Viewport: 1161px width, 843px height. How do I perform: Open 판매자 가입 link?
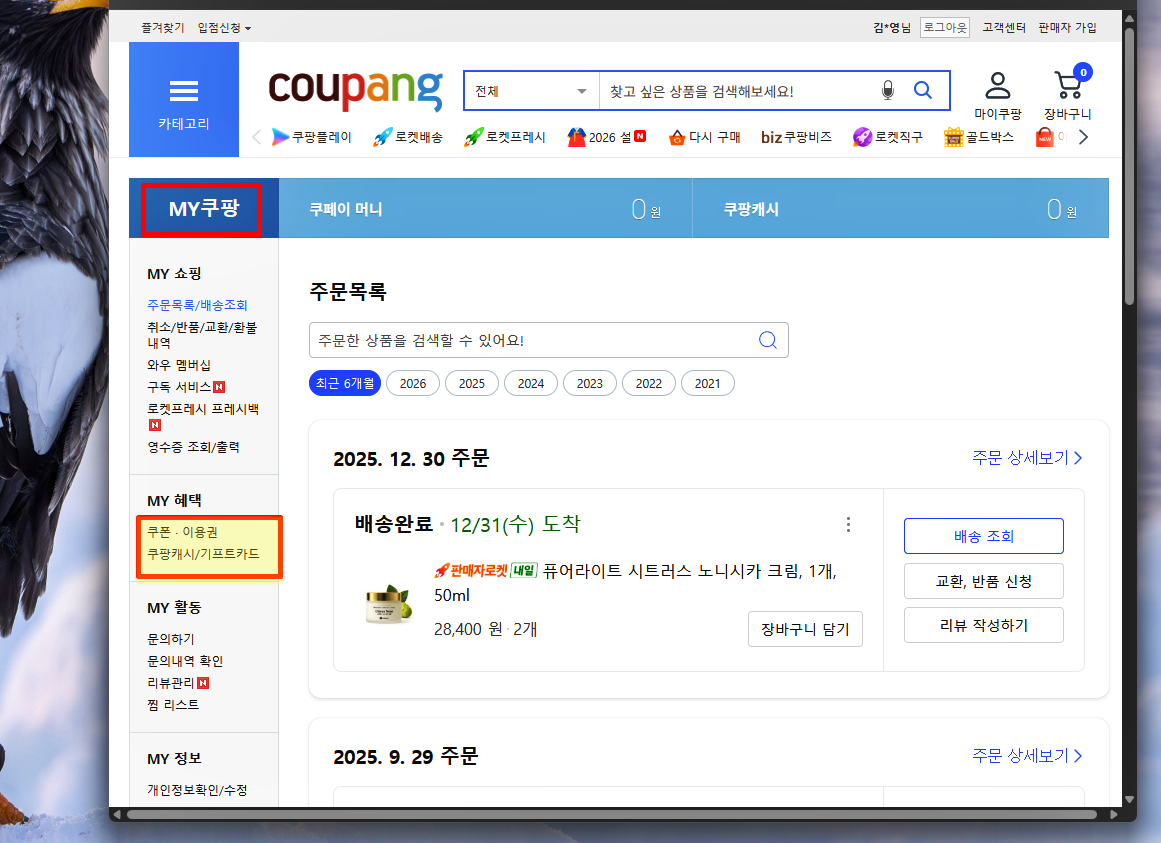click(1067, 27)
